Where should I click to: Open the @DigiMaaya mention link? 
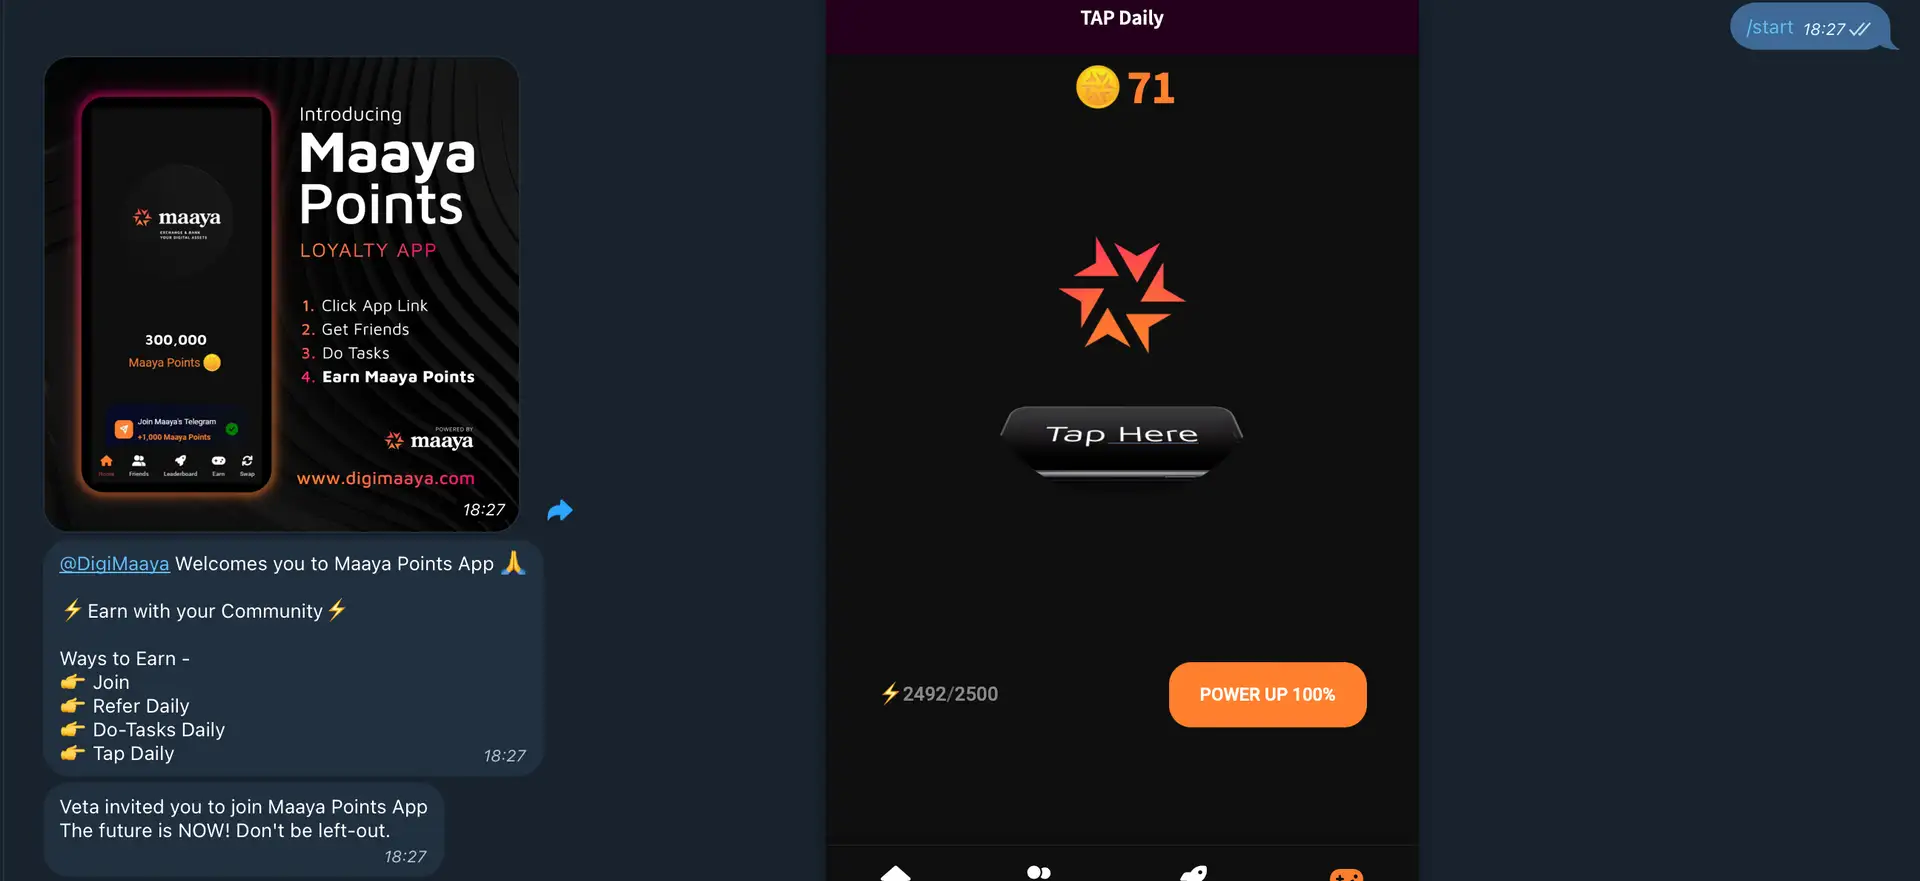pyautogui.click(x=114, y=564)
